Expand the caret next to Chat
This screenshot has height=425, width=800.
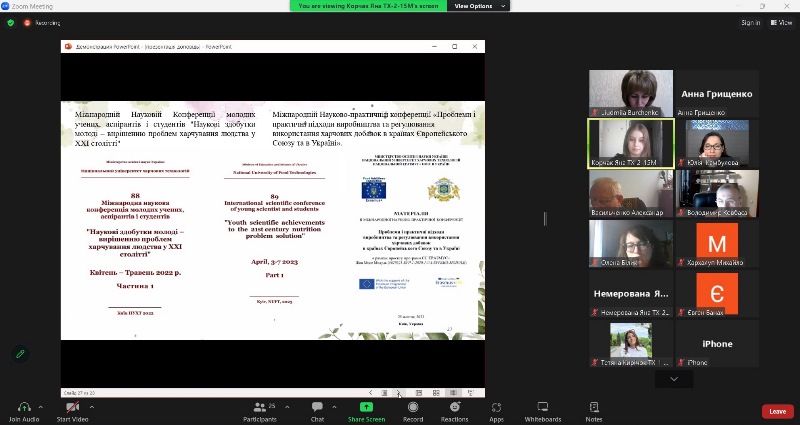pos(334,407)
